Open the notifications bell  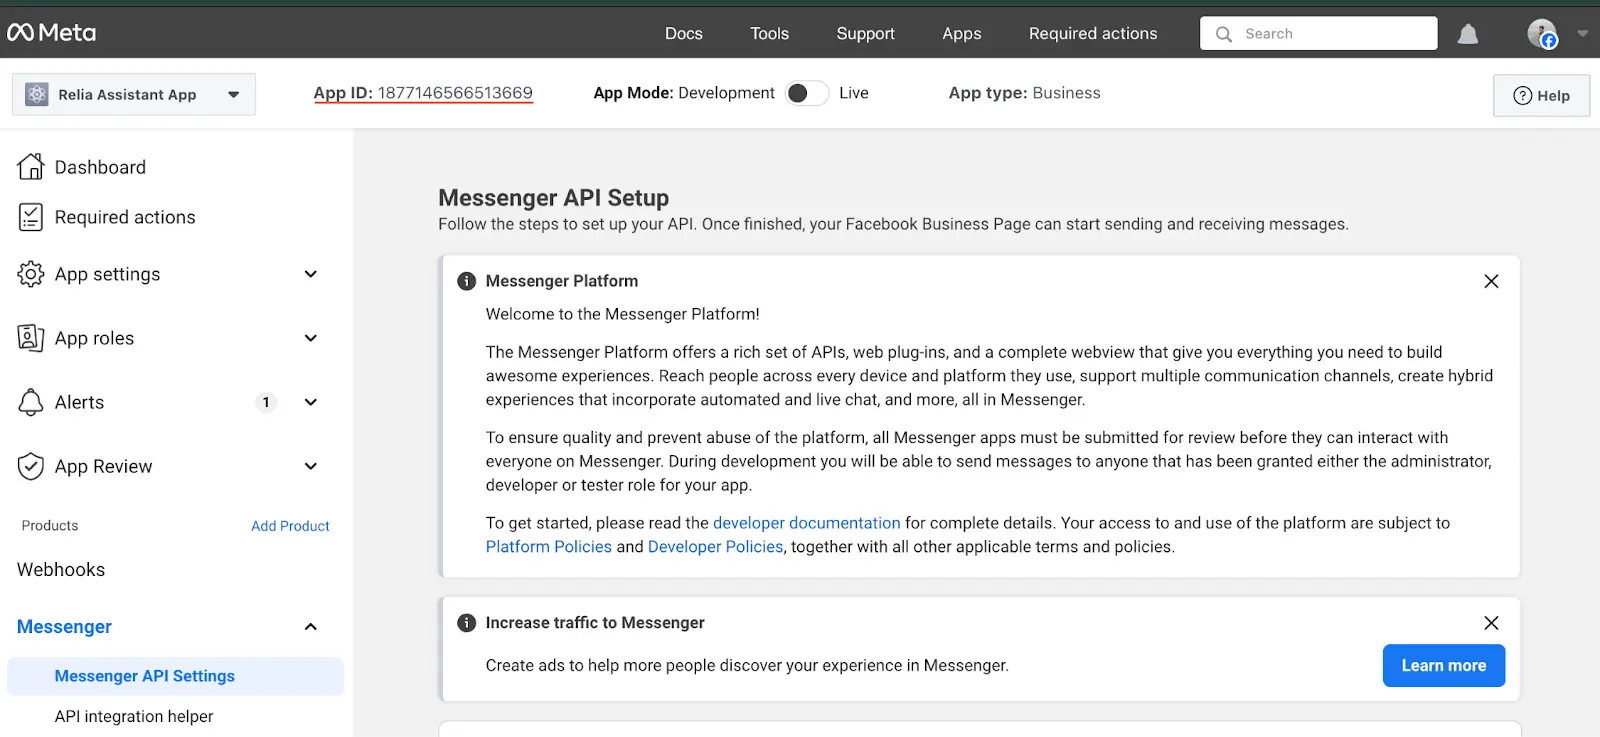(x=1467, y=34)
